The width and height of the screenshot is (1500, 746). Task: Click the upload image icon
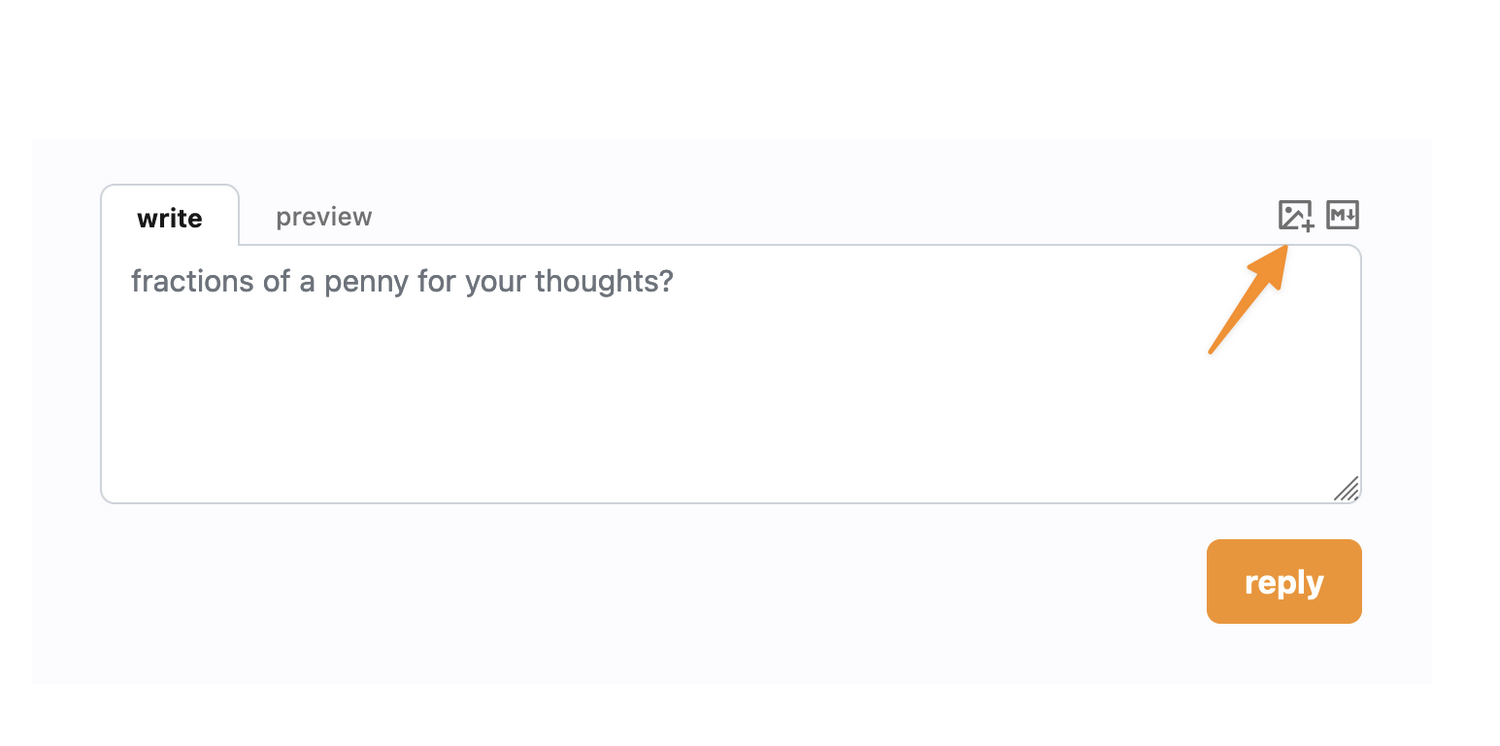click(x=1295, y=215)
